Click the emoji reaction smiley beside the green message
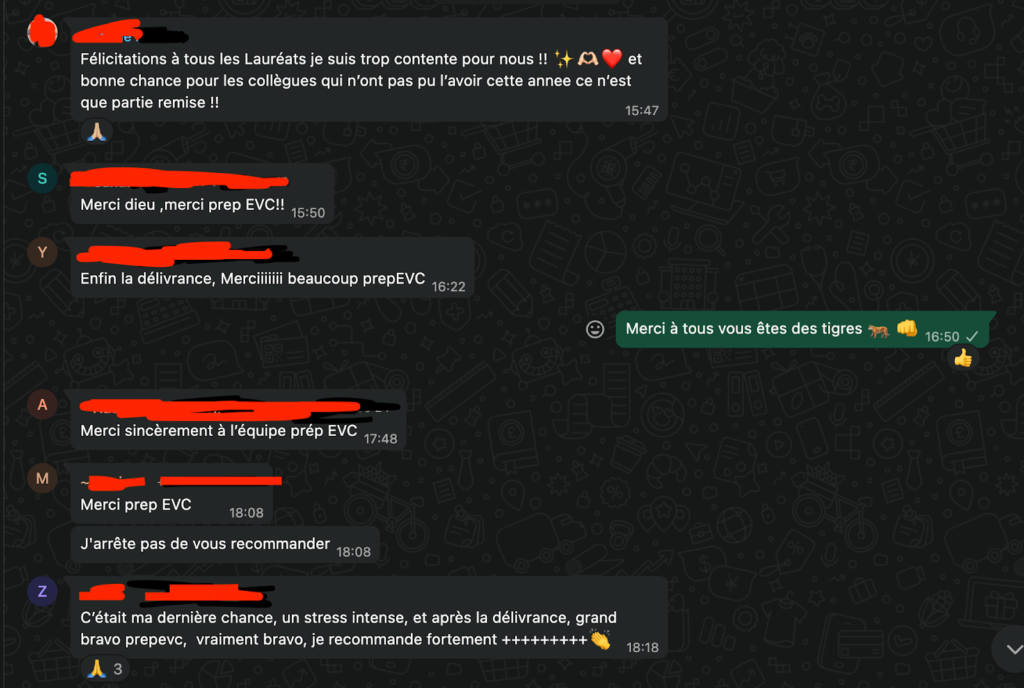This screenshot has width=1024, height=688. 594,329
